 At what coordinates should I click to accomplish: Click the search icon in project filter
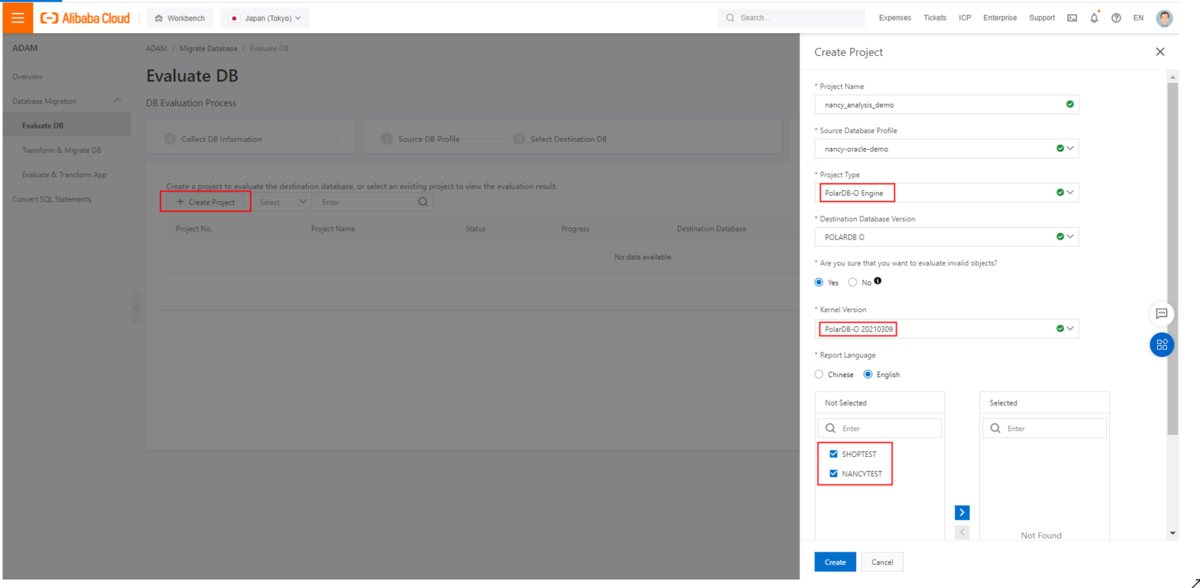pos(423,202)
